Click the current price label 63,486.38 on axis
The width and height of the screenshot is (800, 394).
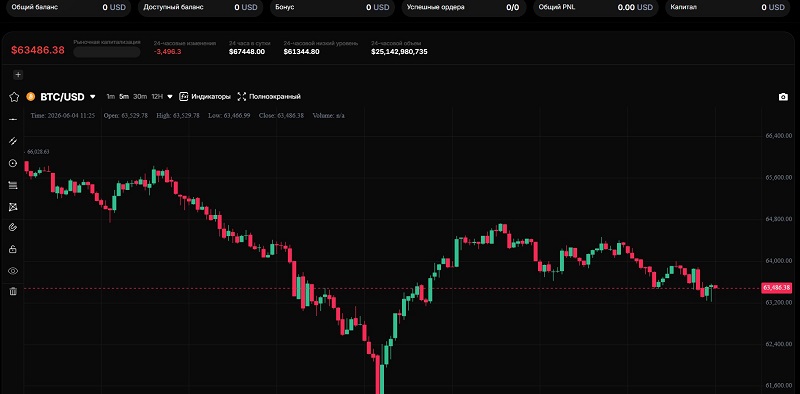777,288
